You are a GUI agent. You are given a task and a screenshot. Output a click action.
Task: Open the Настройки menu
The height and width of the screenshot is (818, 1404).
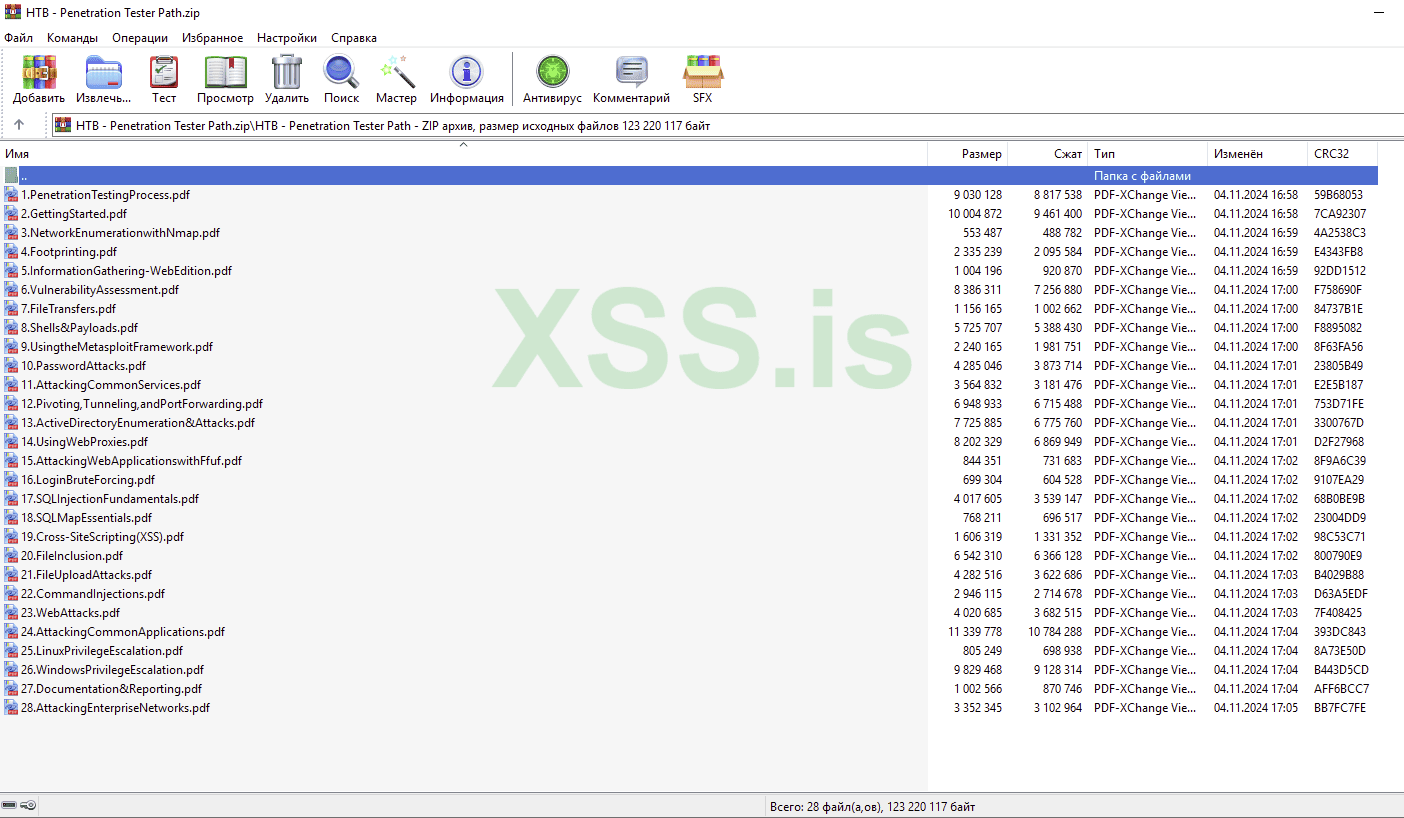point(287,38)
